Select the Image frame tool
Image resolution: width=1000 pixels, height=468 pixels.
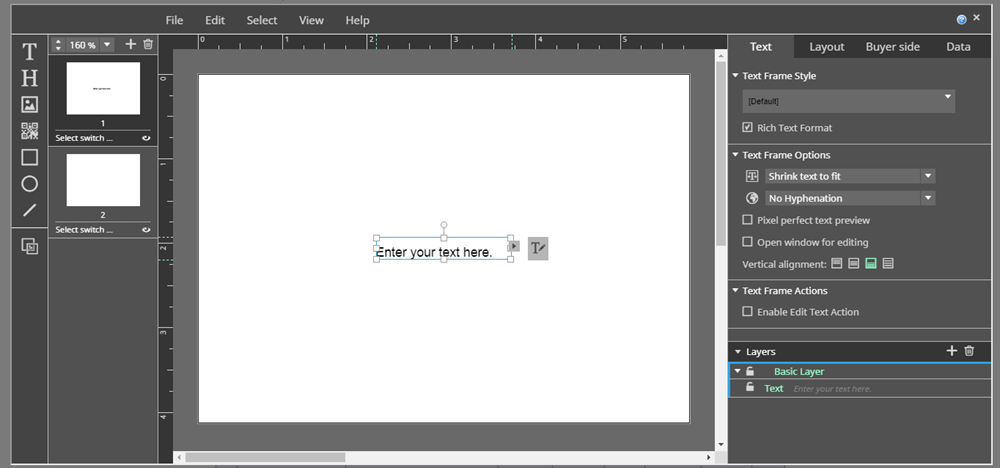(x=29, y=104)
